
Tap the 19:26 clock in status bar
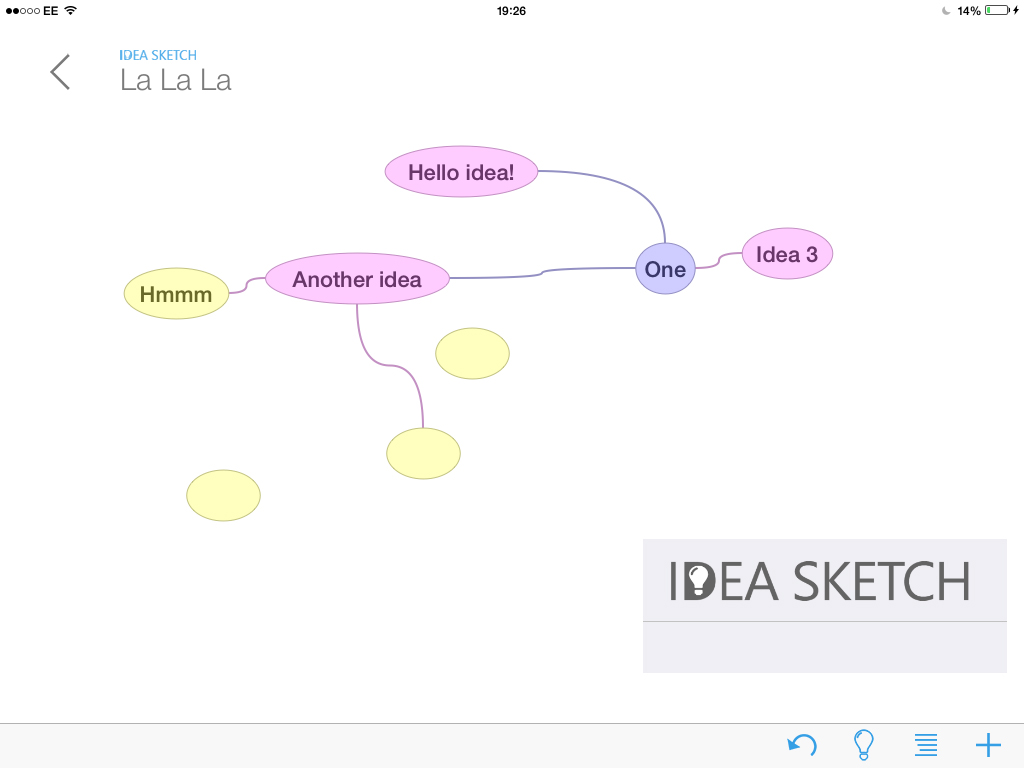(511, 11)
